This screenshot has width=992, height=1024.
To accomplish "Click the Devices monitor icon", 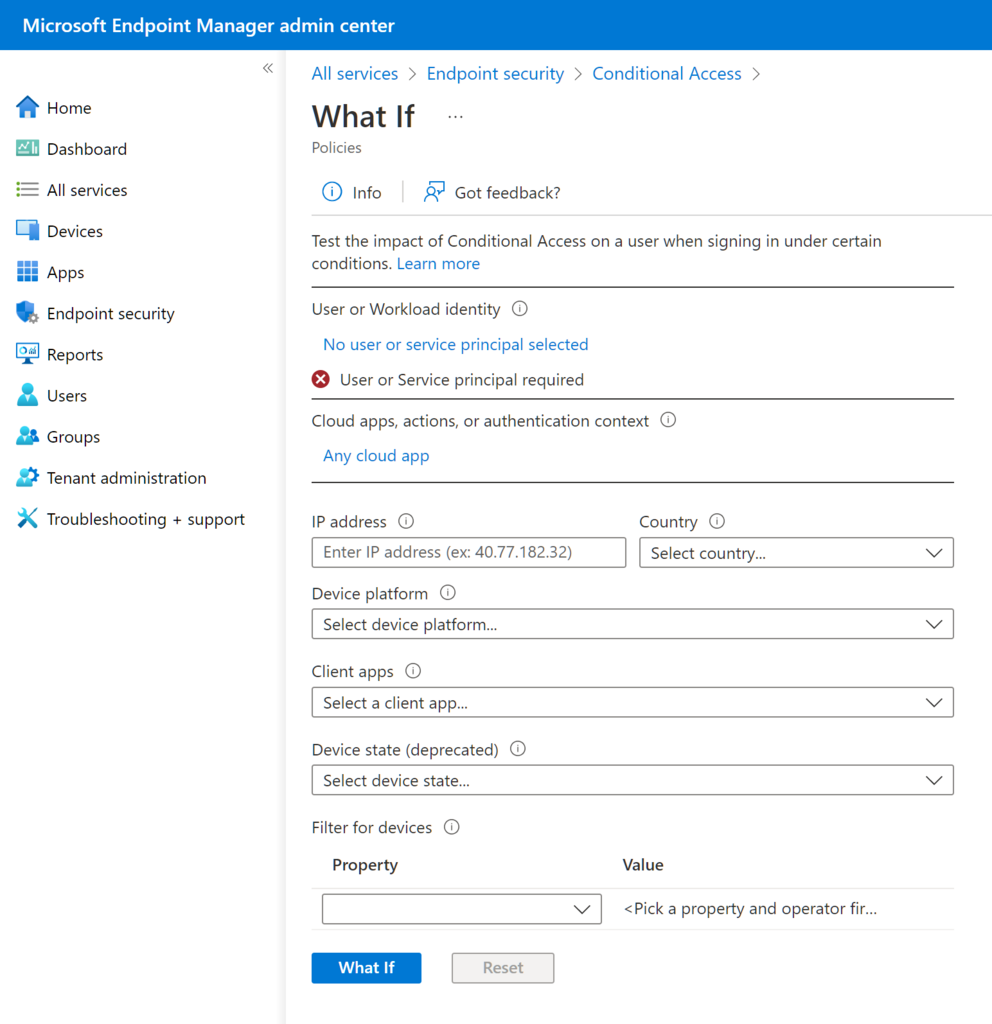I will tap(27, 231).
